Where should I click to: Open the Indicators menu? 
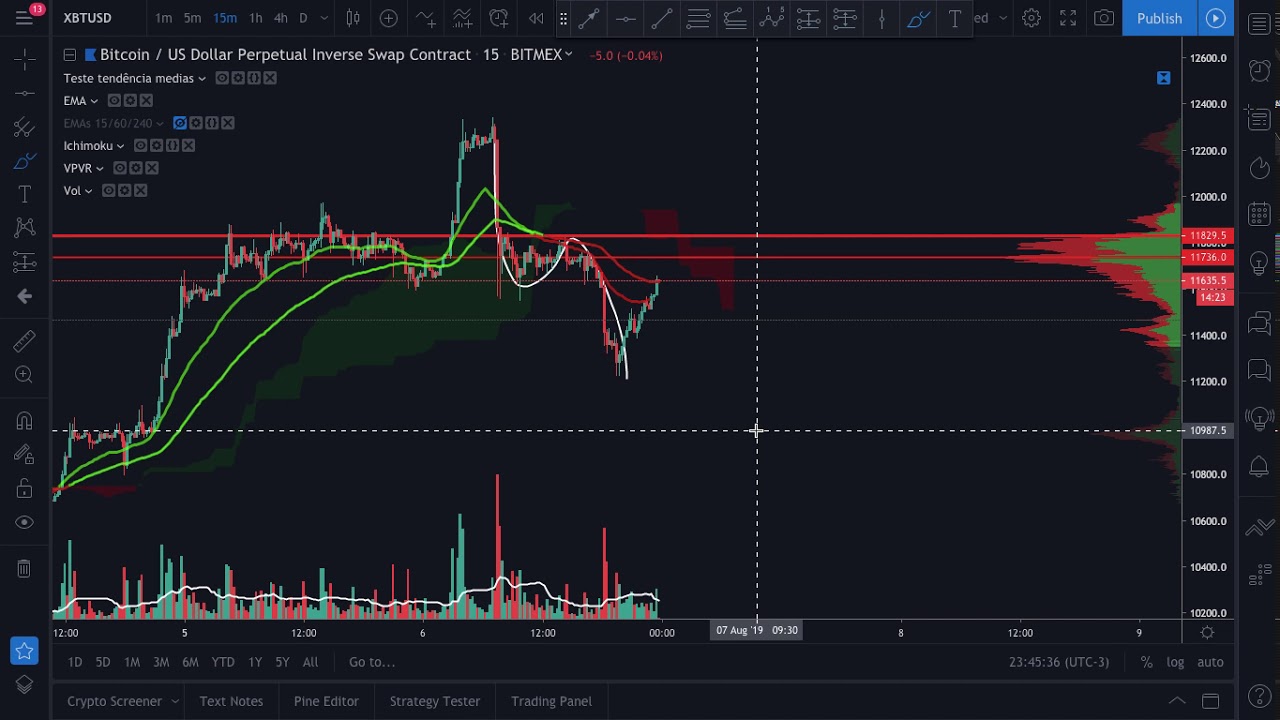click(x=426, y=18)
